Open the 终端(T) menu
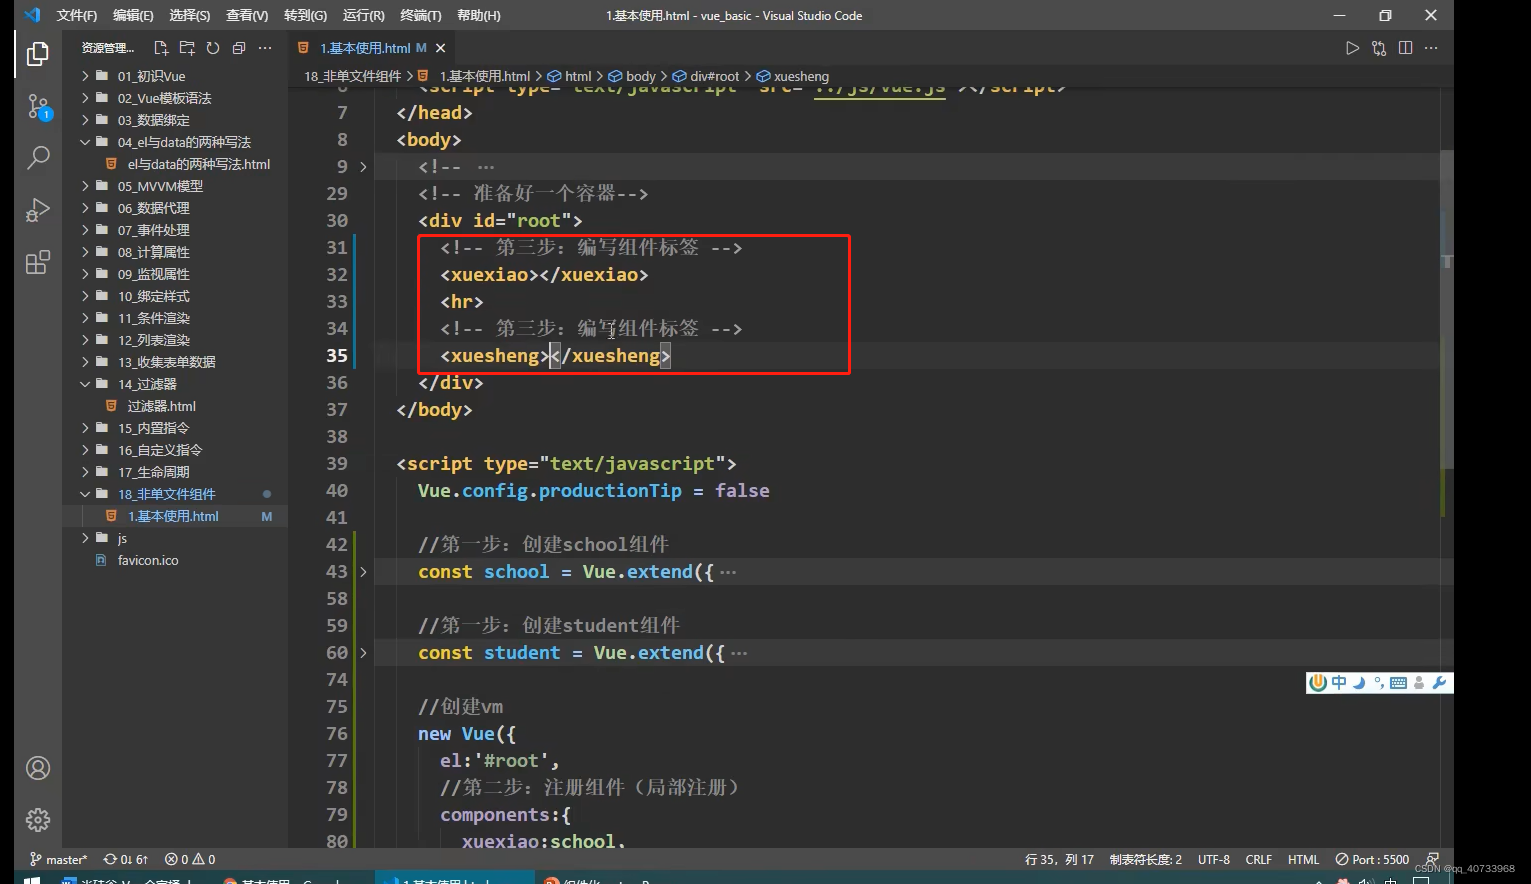 pos(420,15)
